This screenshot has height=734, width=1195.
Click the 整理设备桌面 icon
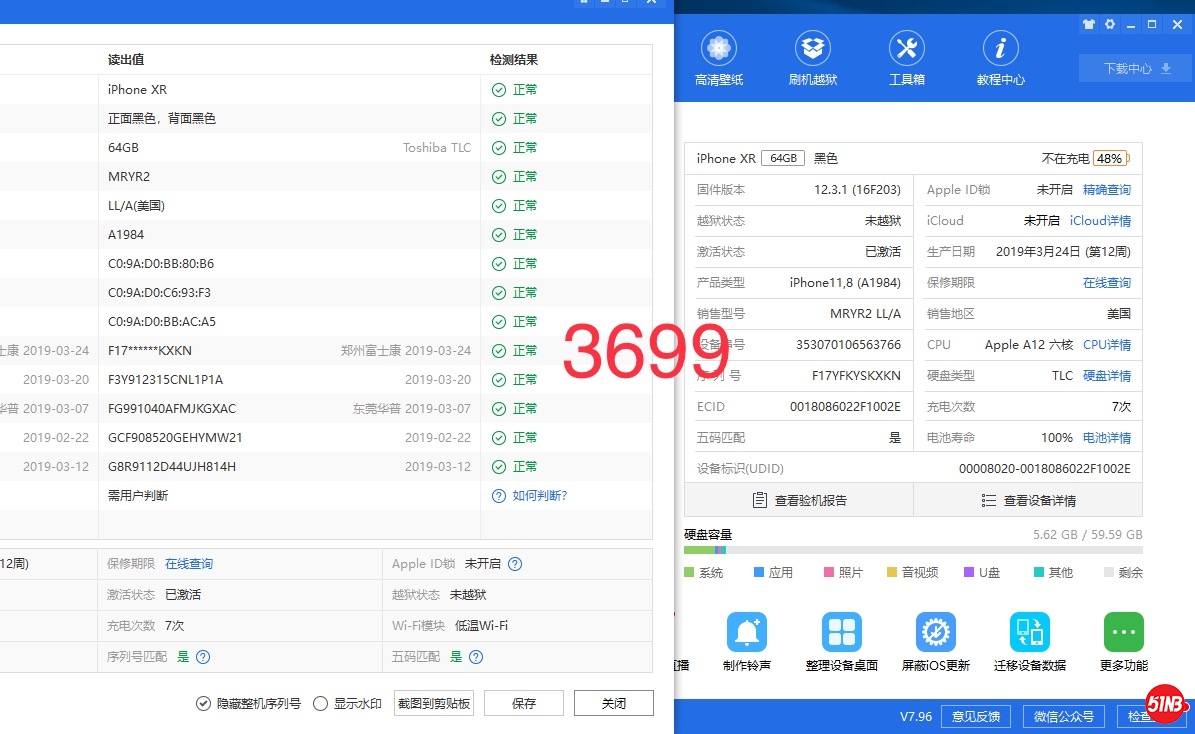[x=841, y=633]
